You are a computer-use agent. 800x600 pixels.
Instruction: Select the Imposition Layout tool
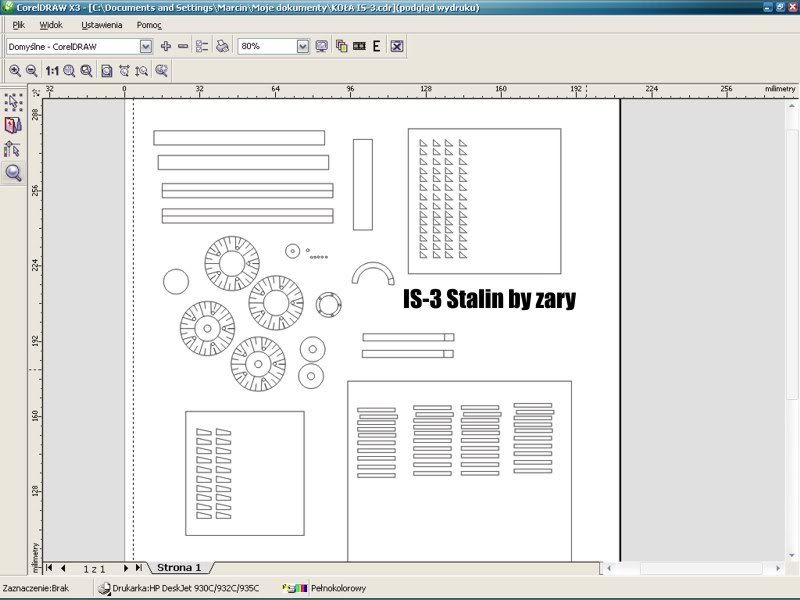click(x=13, y=125)
